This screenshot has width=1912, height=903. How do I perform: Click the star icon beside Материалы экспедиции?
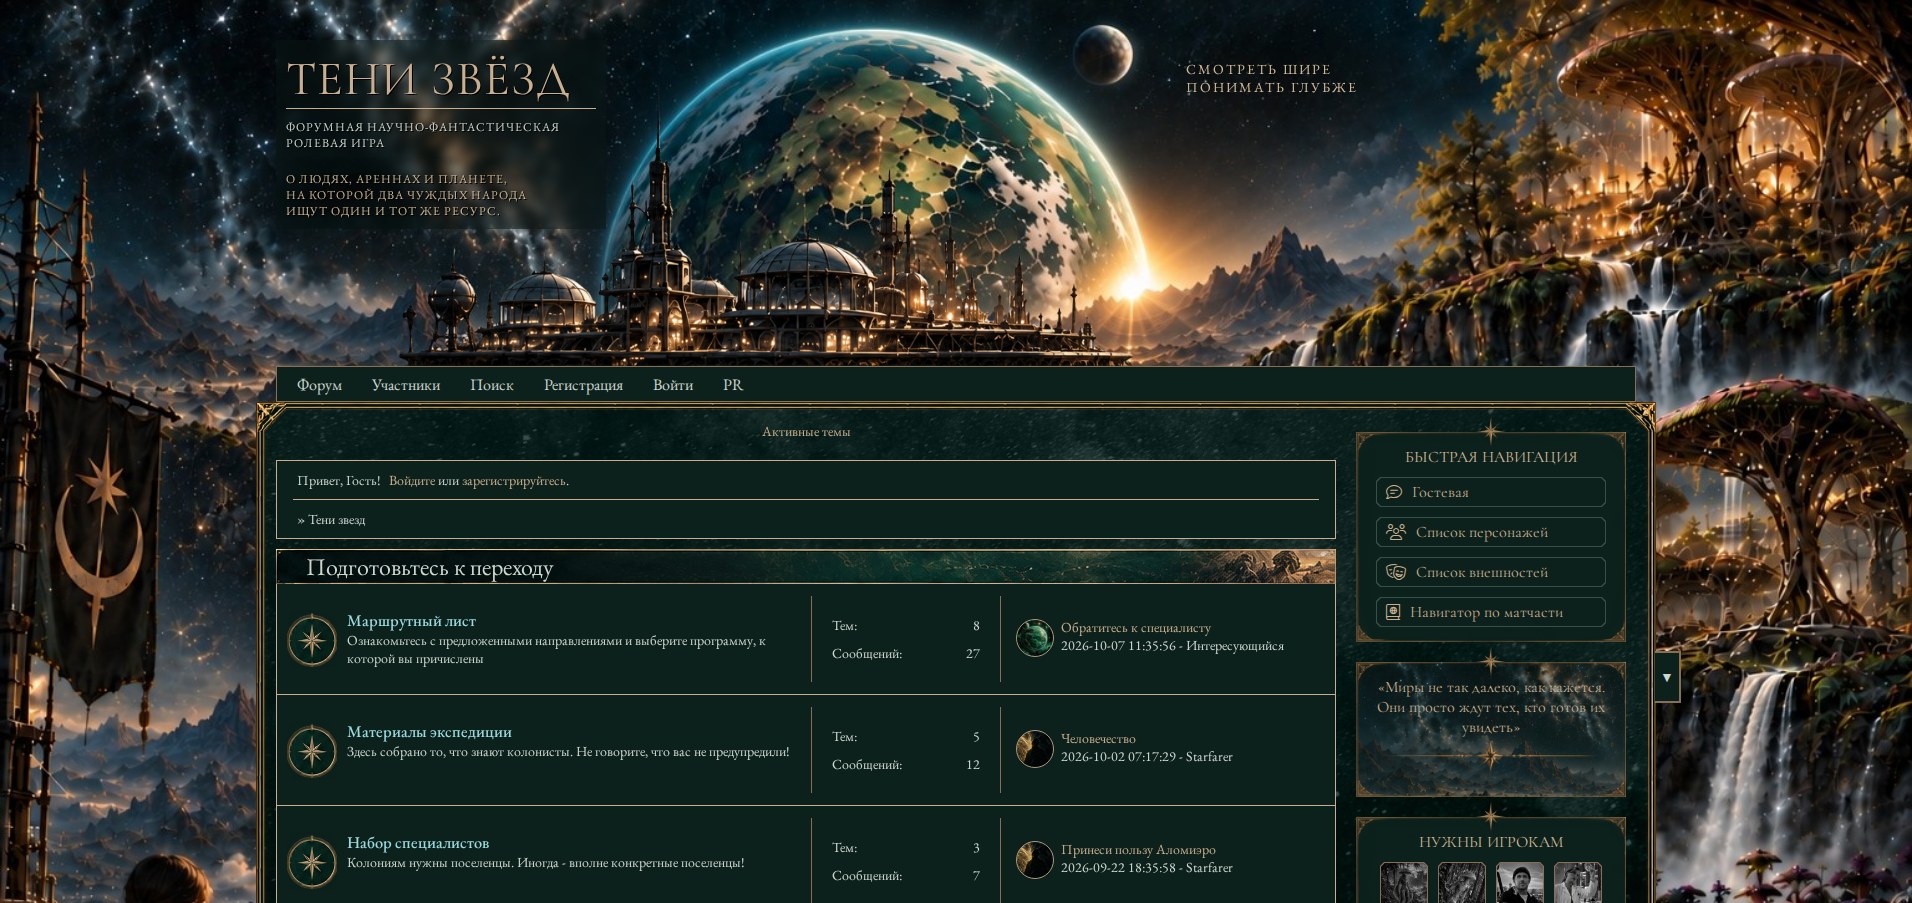(312, 751)
